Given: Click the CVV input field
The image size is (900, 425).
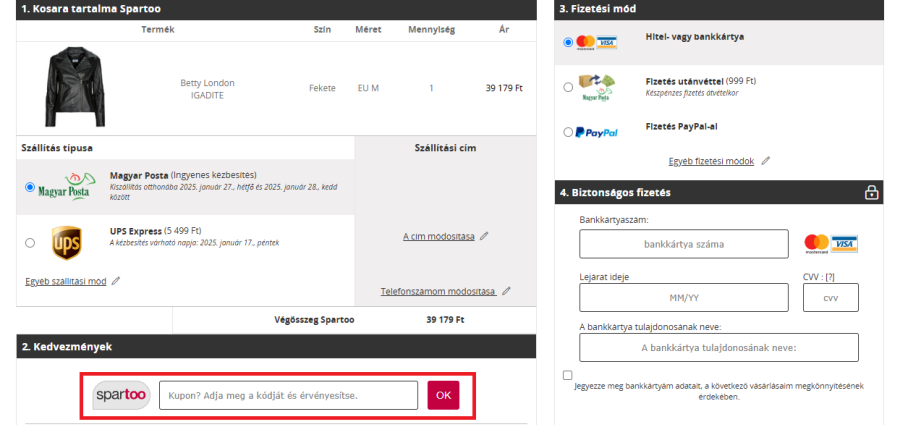Looking at the screenshot, I should coord(830,297).
